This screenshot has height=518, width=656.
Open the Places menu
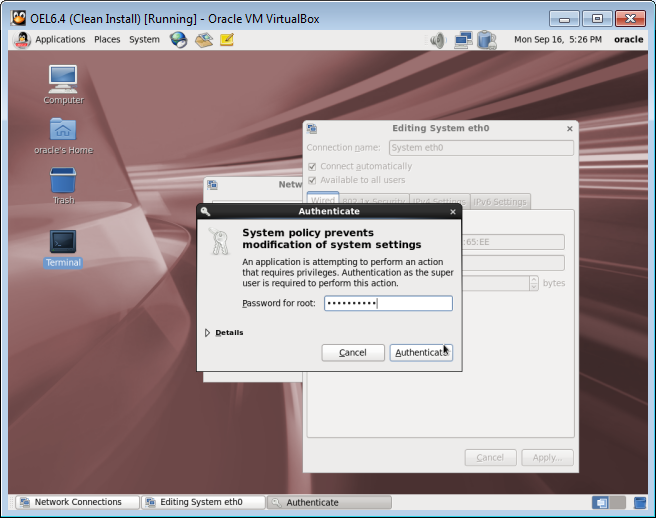tap(107, 40)
